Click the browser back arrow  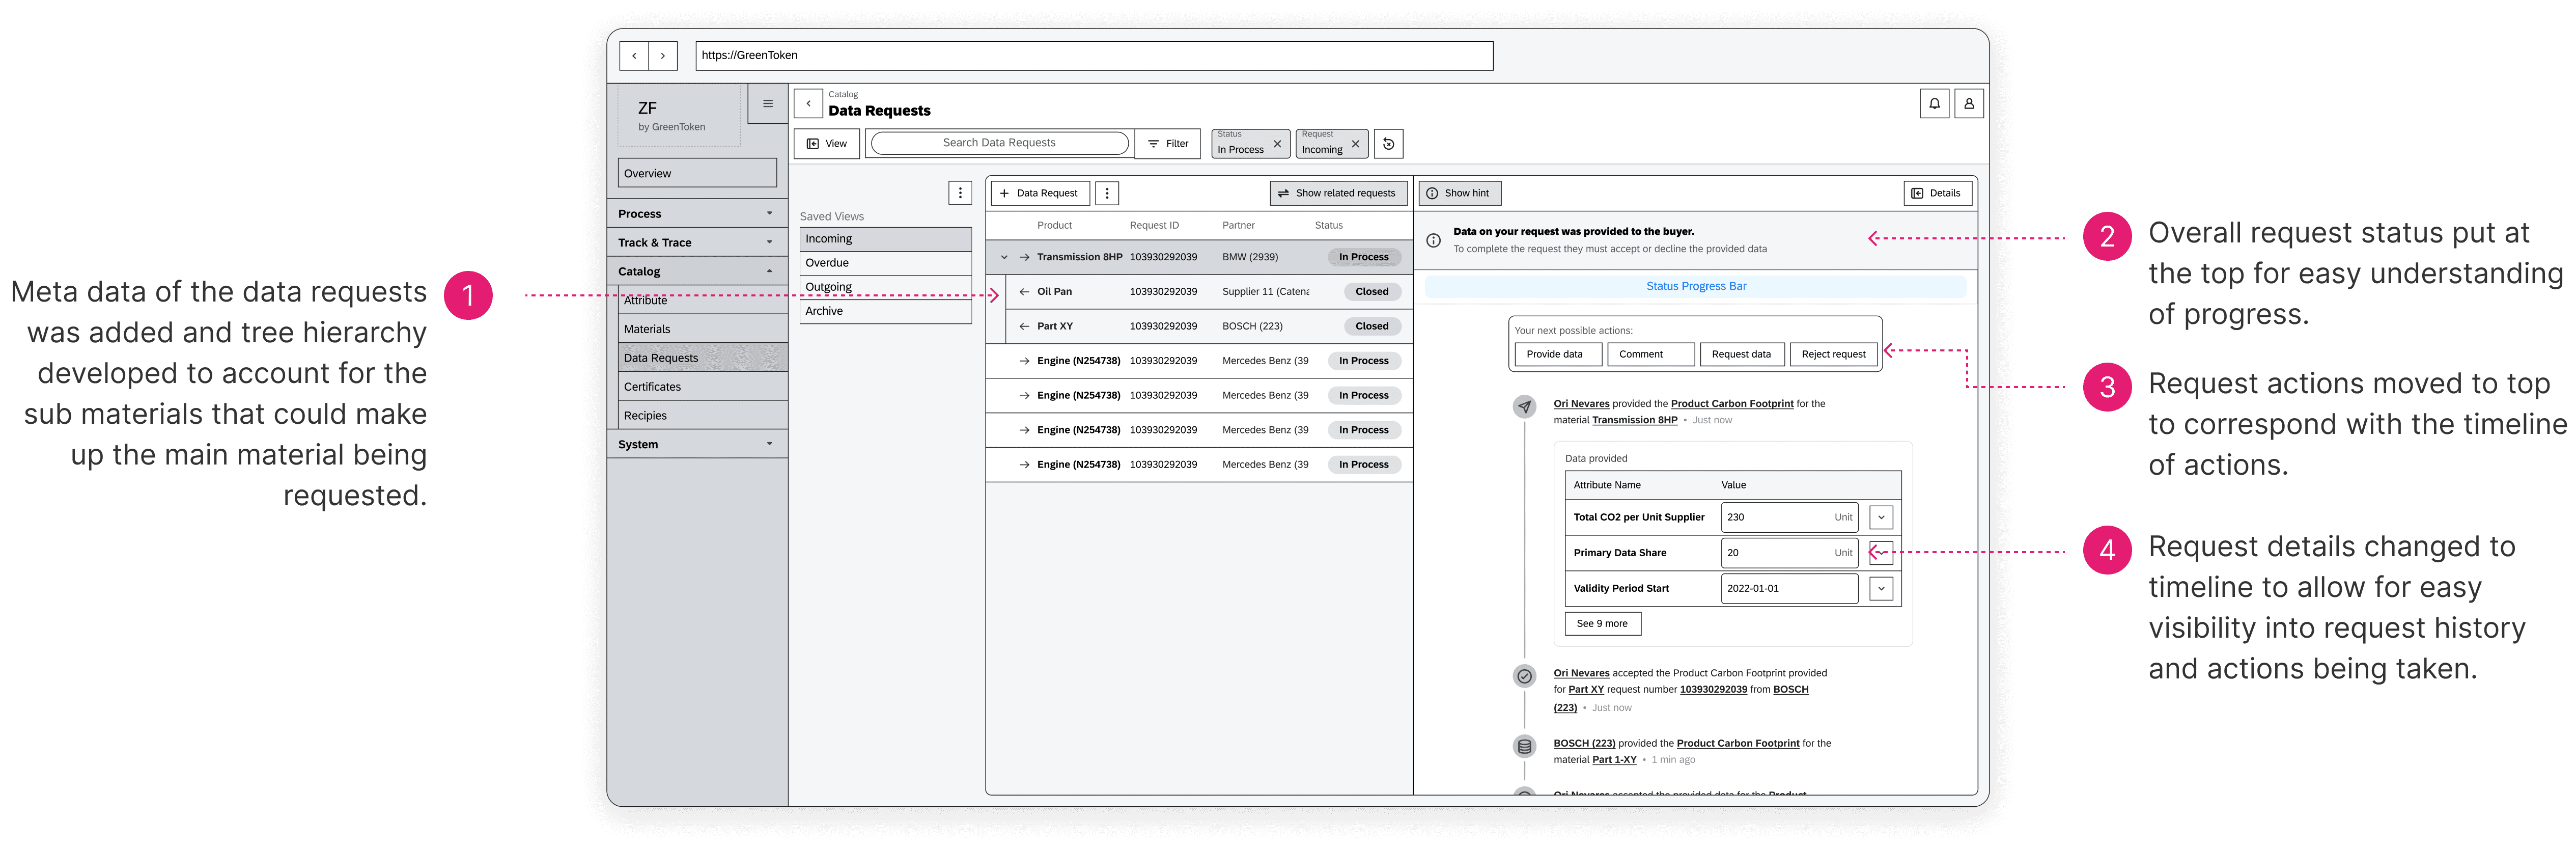tap(634, 56)
